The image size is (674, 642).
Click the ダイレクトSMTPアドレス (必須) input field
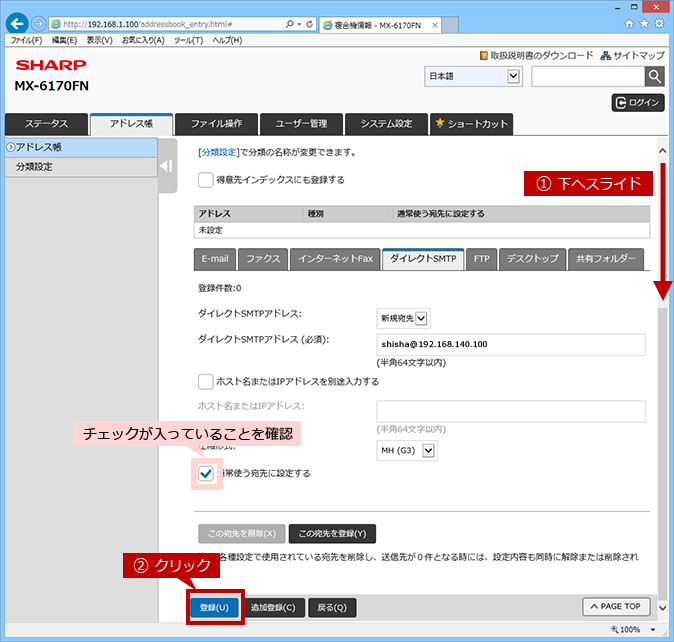pos(511,345)
